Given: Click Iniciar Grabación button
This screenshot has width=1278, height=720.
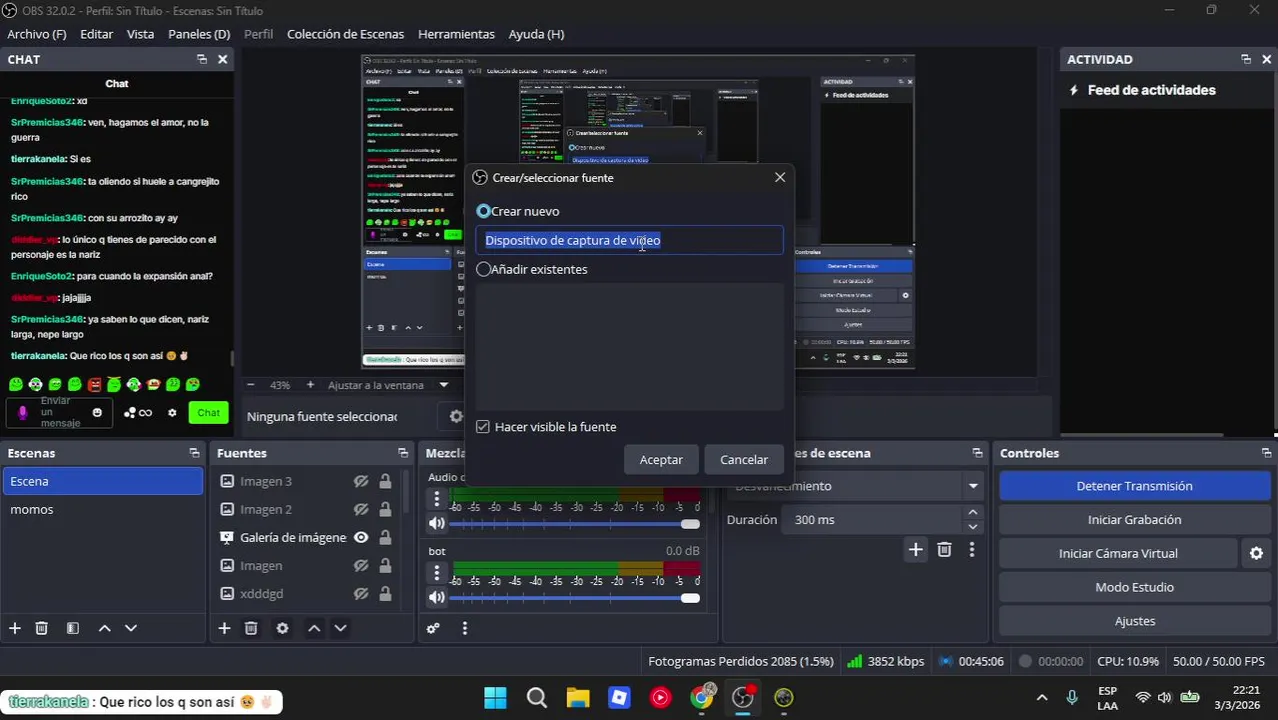Looking at the screenshot, I should [x=1134, y=520].
